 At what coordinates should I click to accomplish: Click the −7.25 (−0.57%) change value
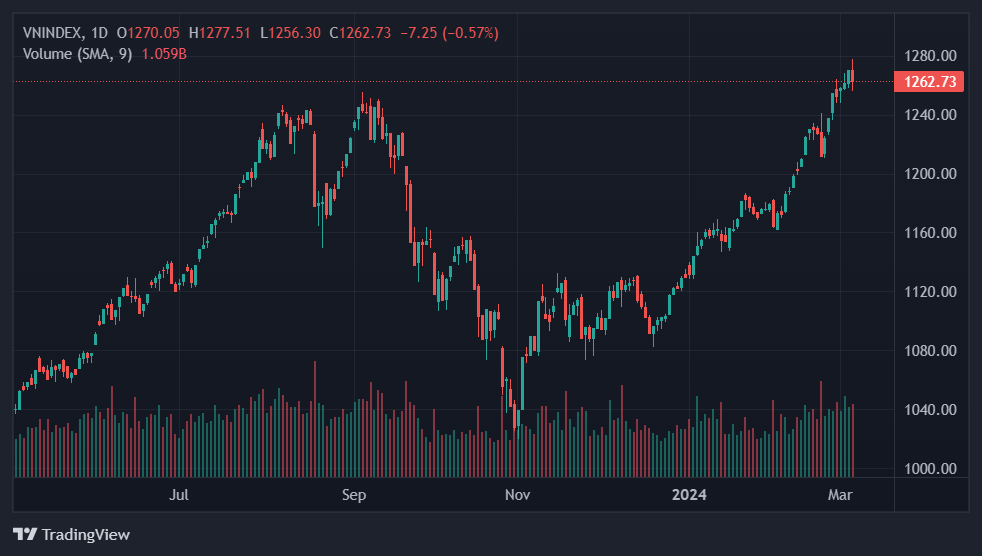coord(449,33)
